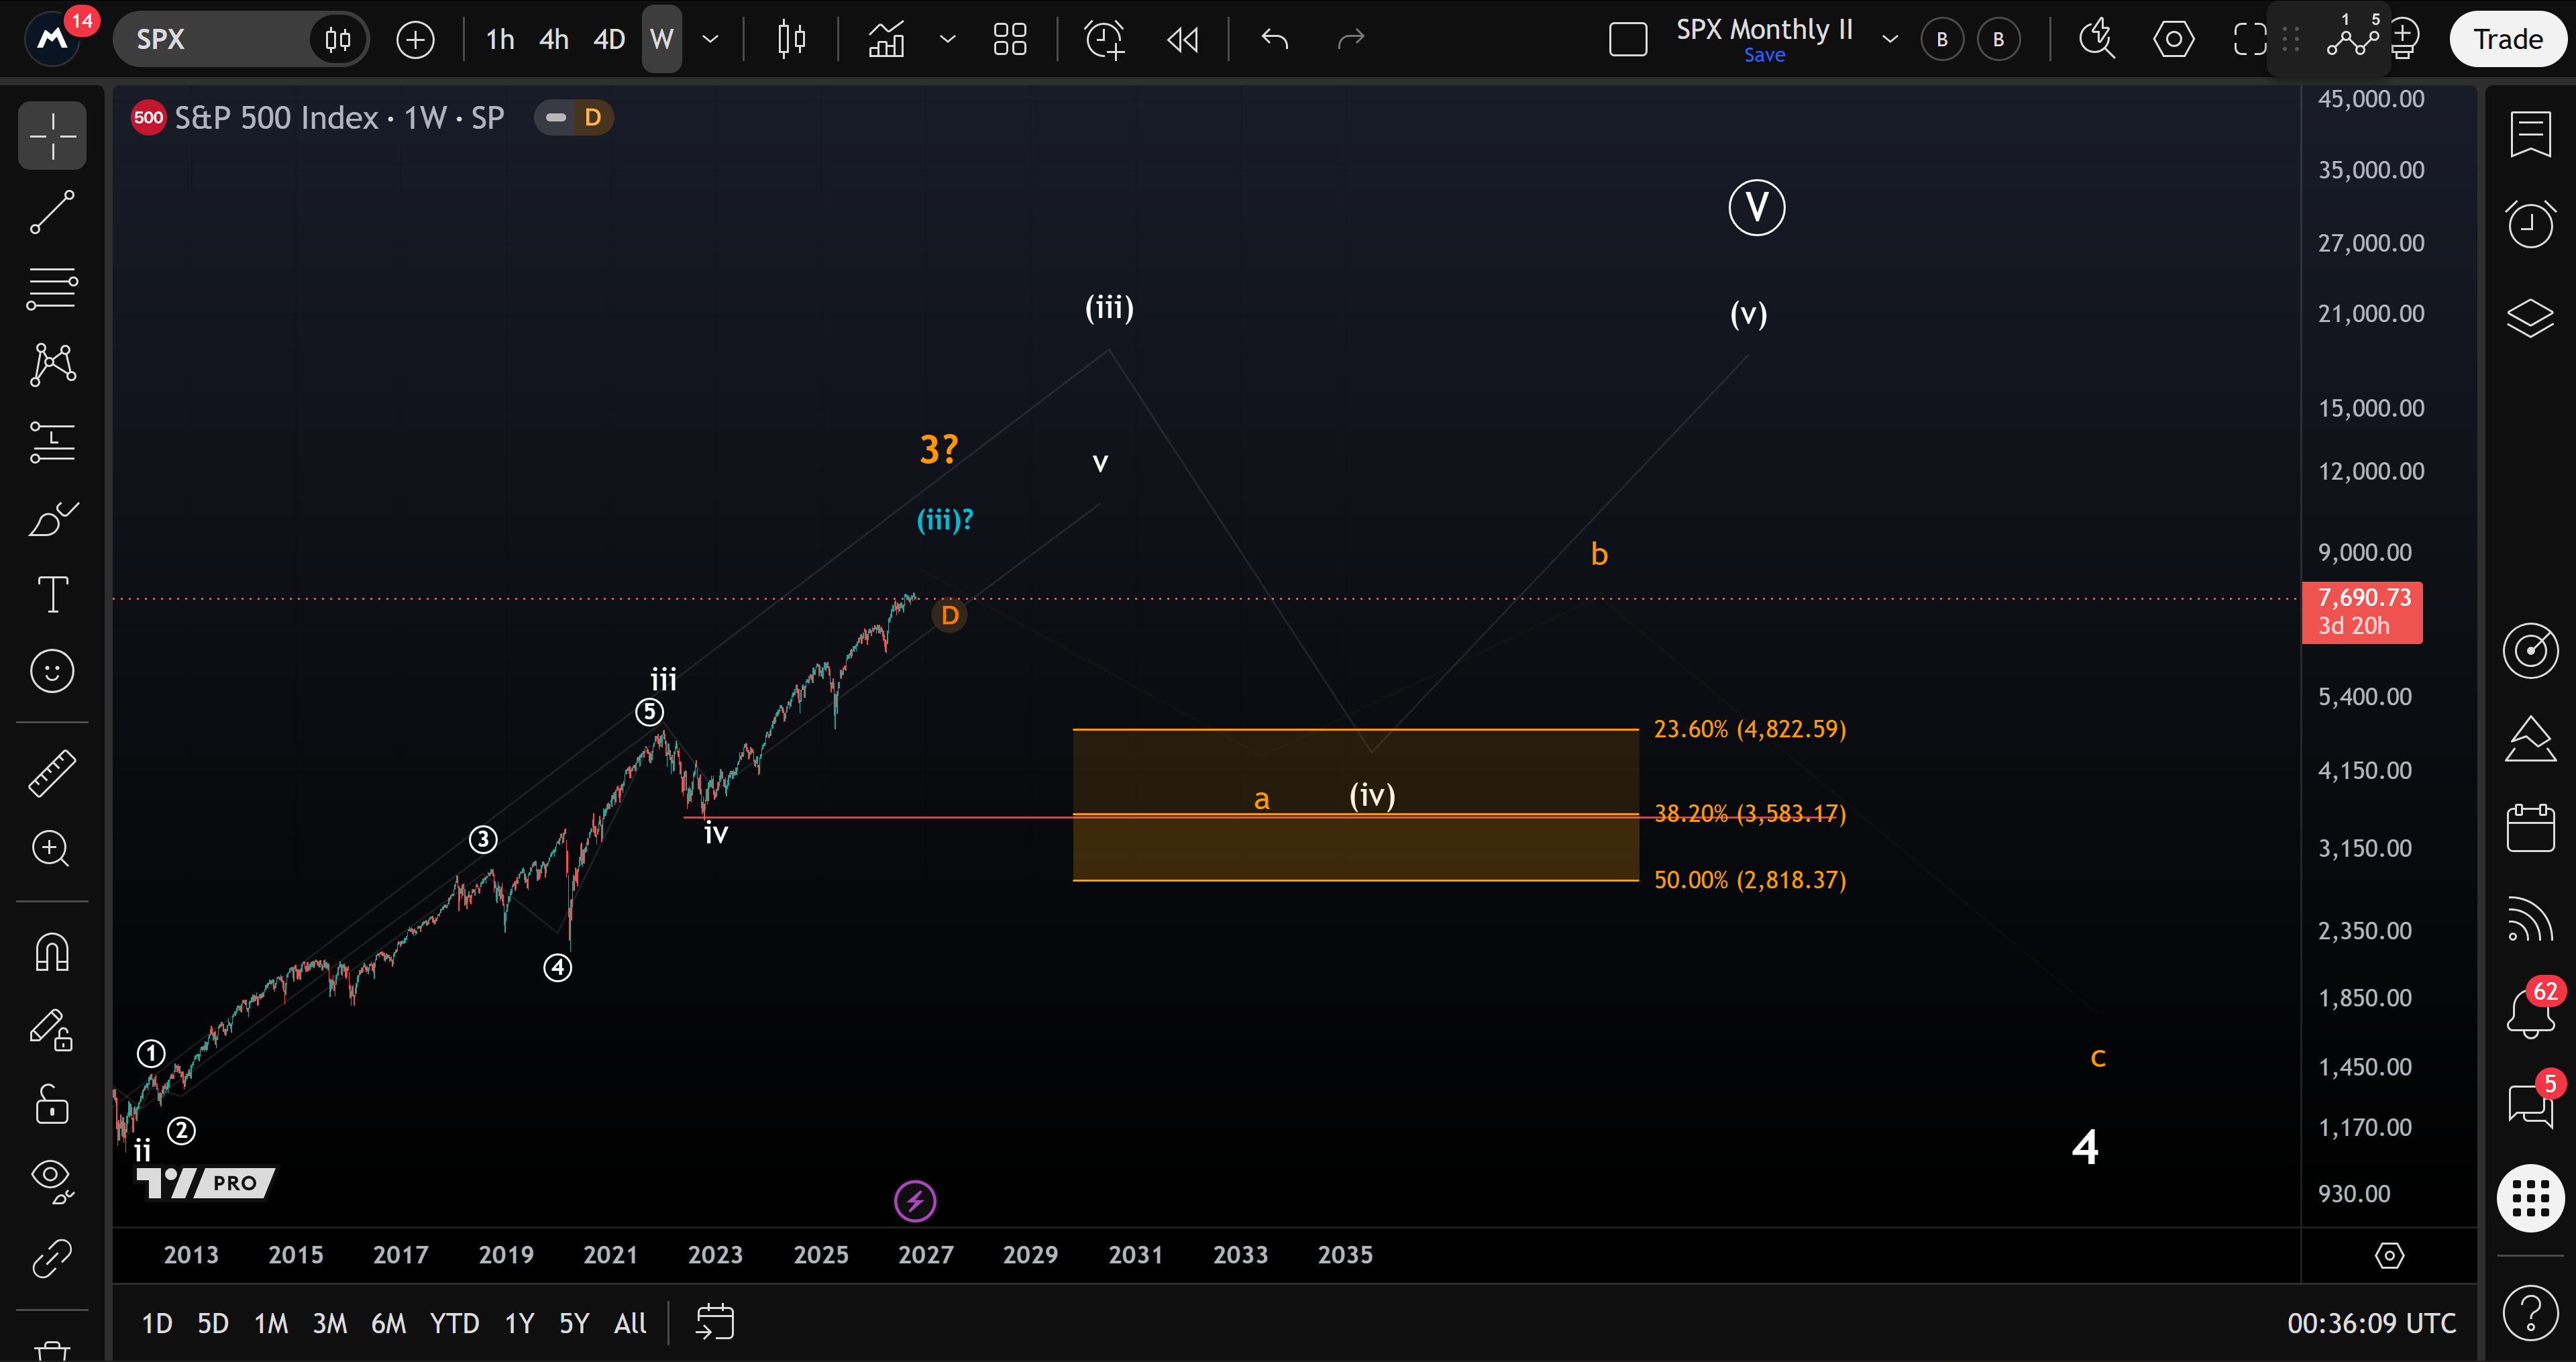This screenshot has width=2576, height=1362.
Task: Click the Trade button
Action: 2508,39
